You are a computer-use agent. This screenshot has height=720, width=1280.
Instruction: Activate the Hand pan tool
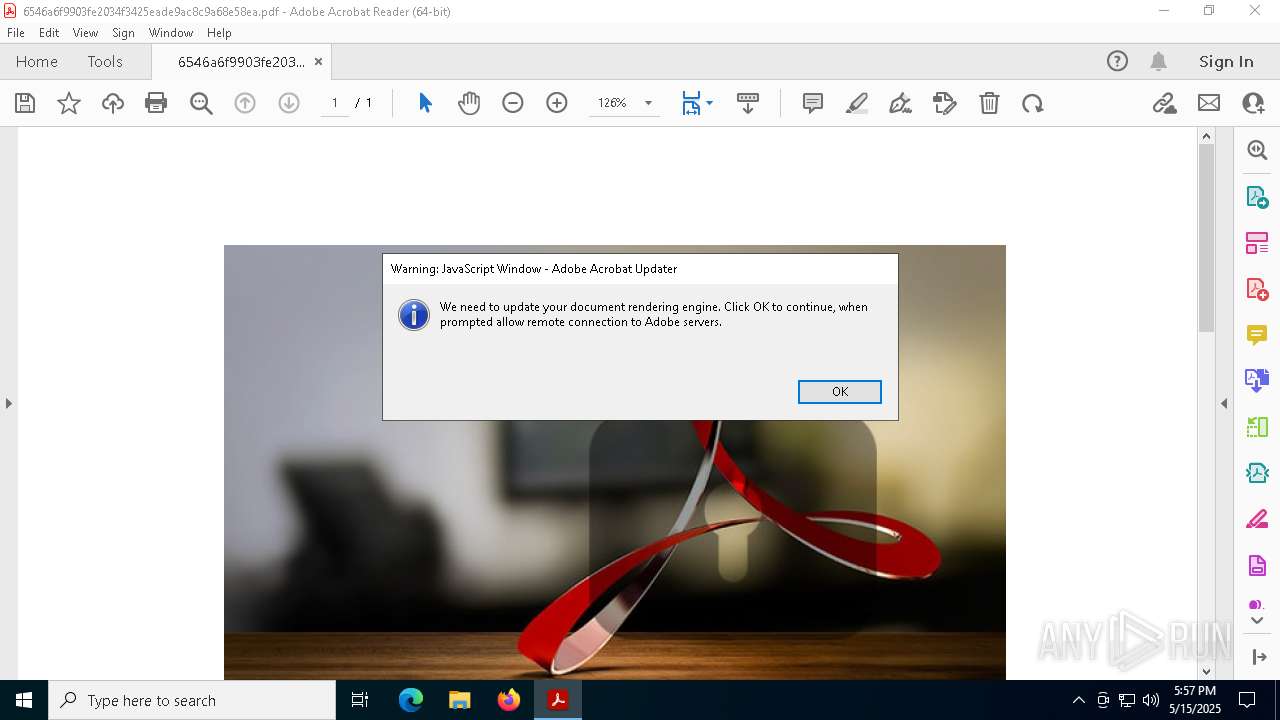click(x=469, y=103)
